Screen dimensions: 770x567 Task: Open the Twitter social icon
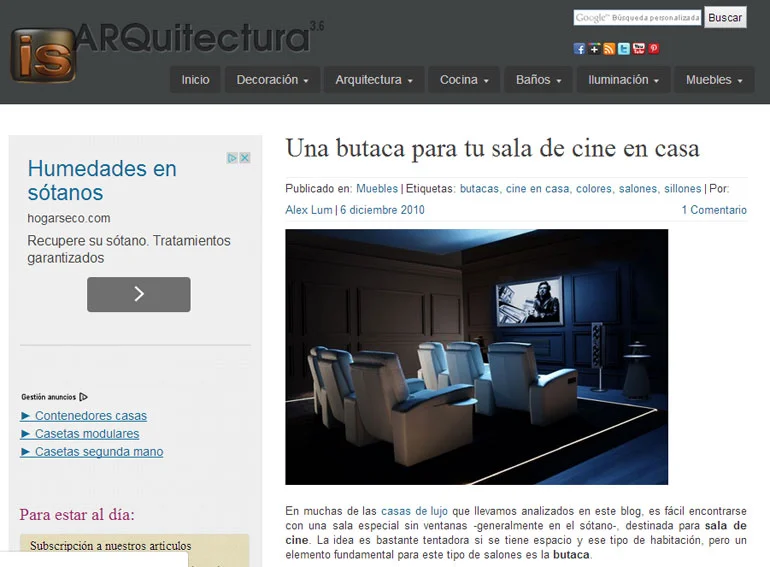click(624, 49)
